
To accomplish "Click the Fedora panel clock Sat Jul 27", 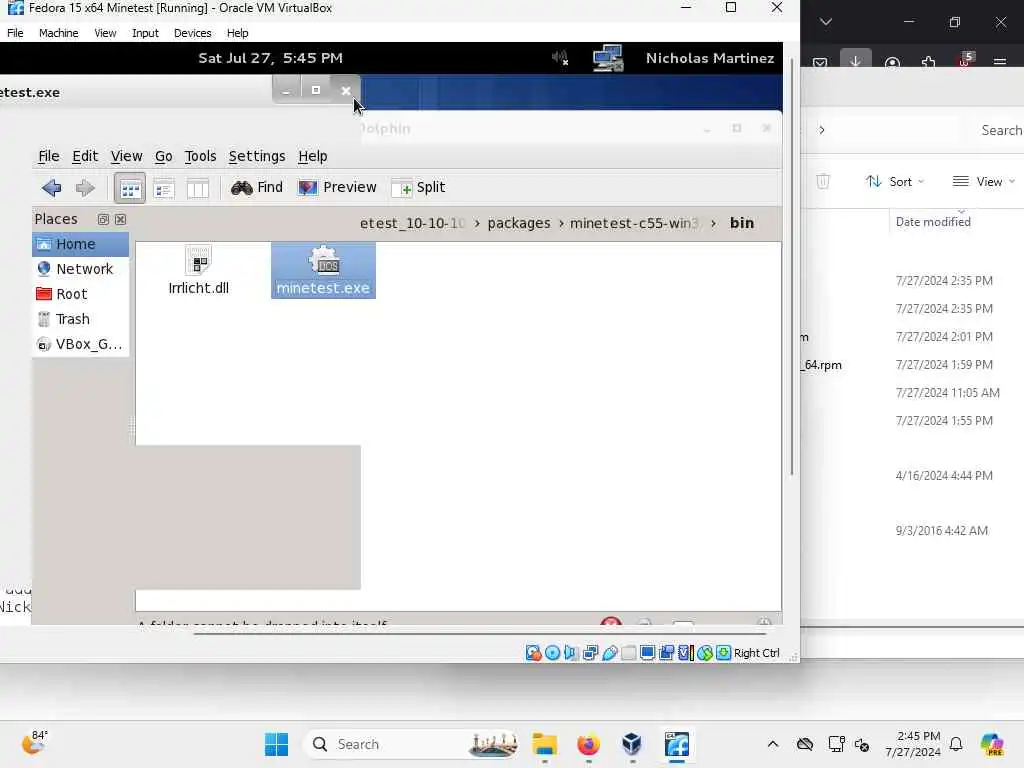I will tap(270, 58).
